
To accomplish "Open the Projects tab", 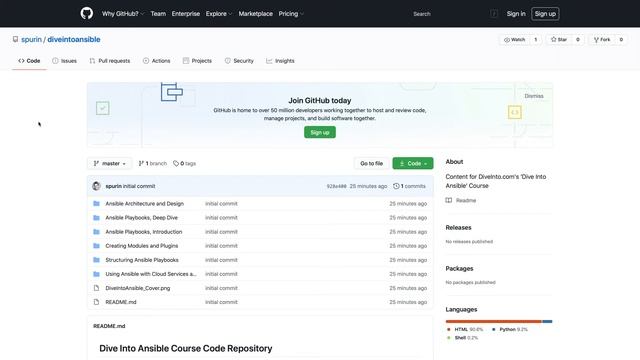I will click(x=197, y=61).
